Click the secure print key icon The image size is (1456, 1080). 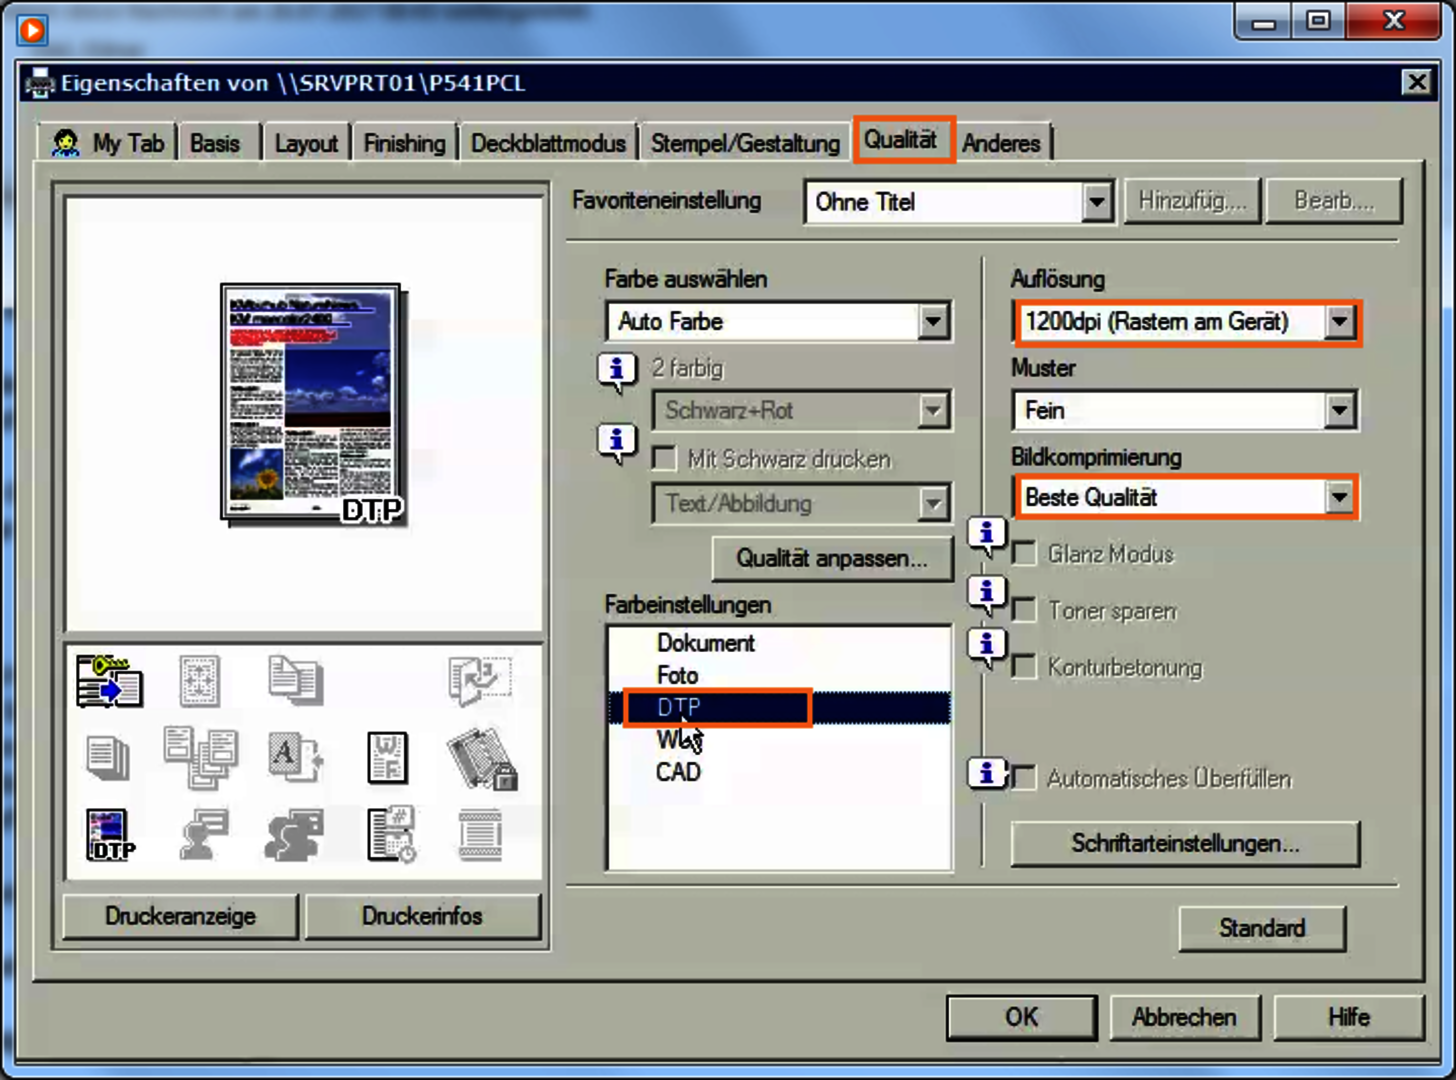click(109, 681)
